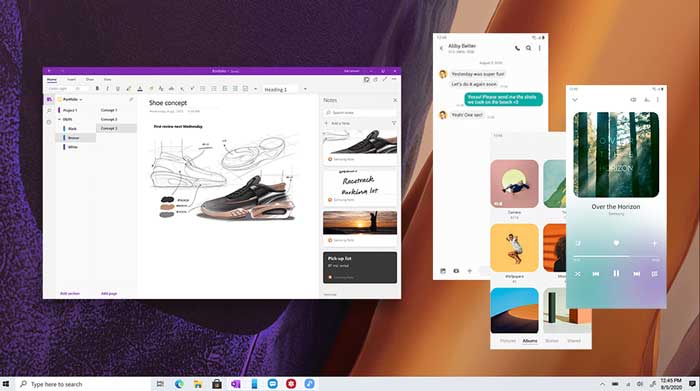Open search in the messages conversation
The image size is (700, 391).
pos(529,48)
